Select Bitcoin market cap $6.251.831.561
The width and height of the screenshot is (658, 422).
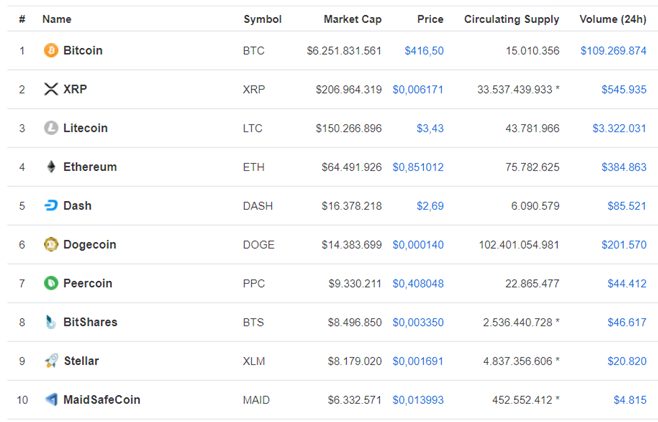(344, 51)
